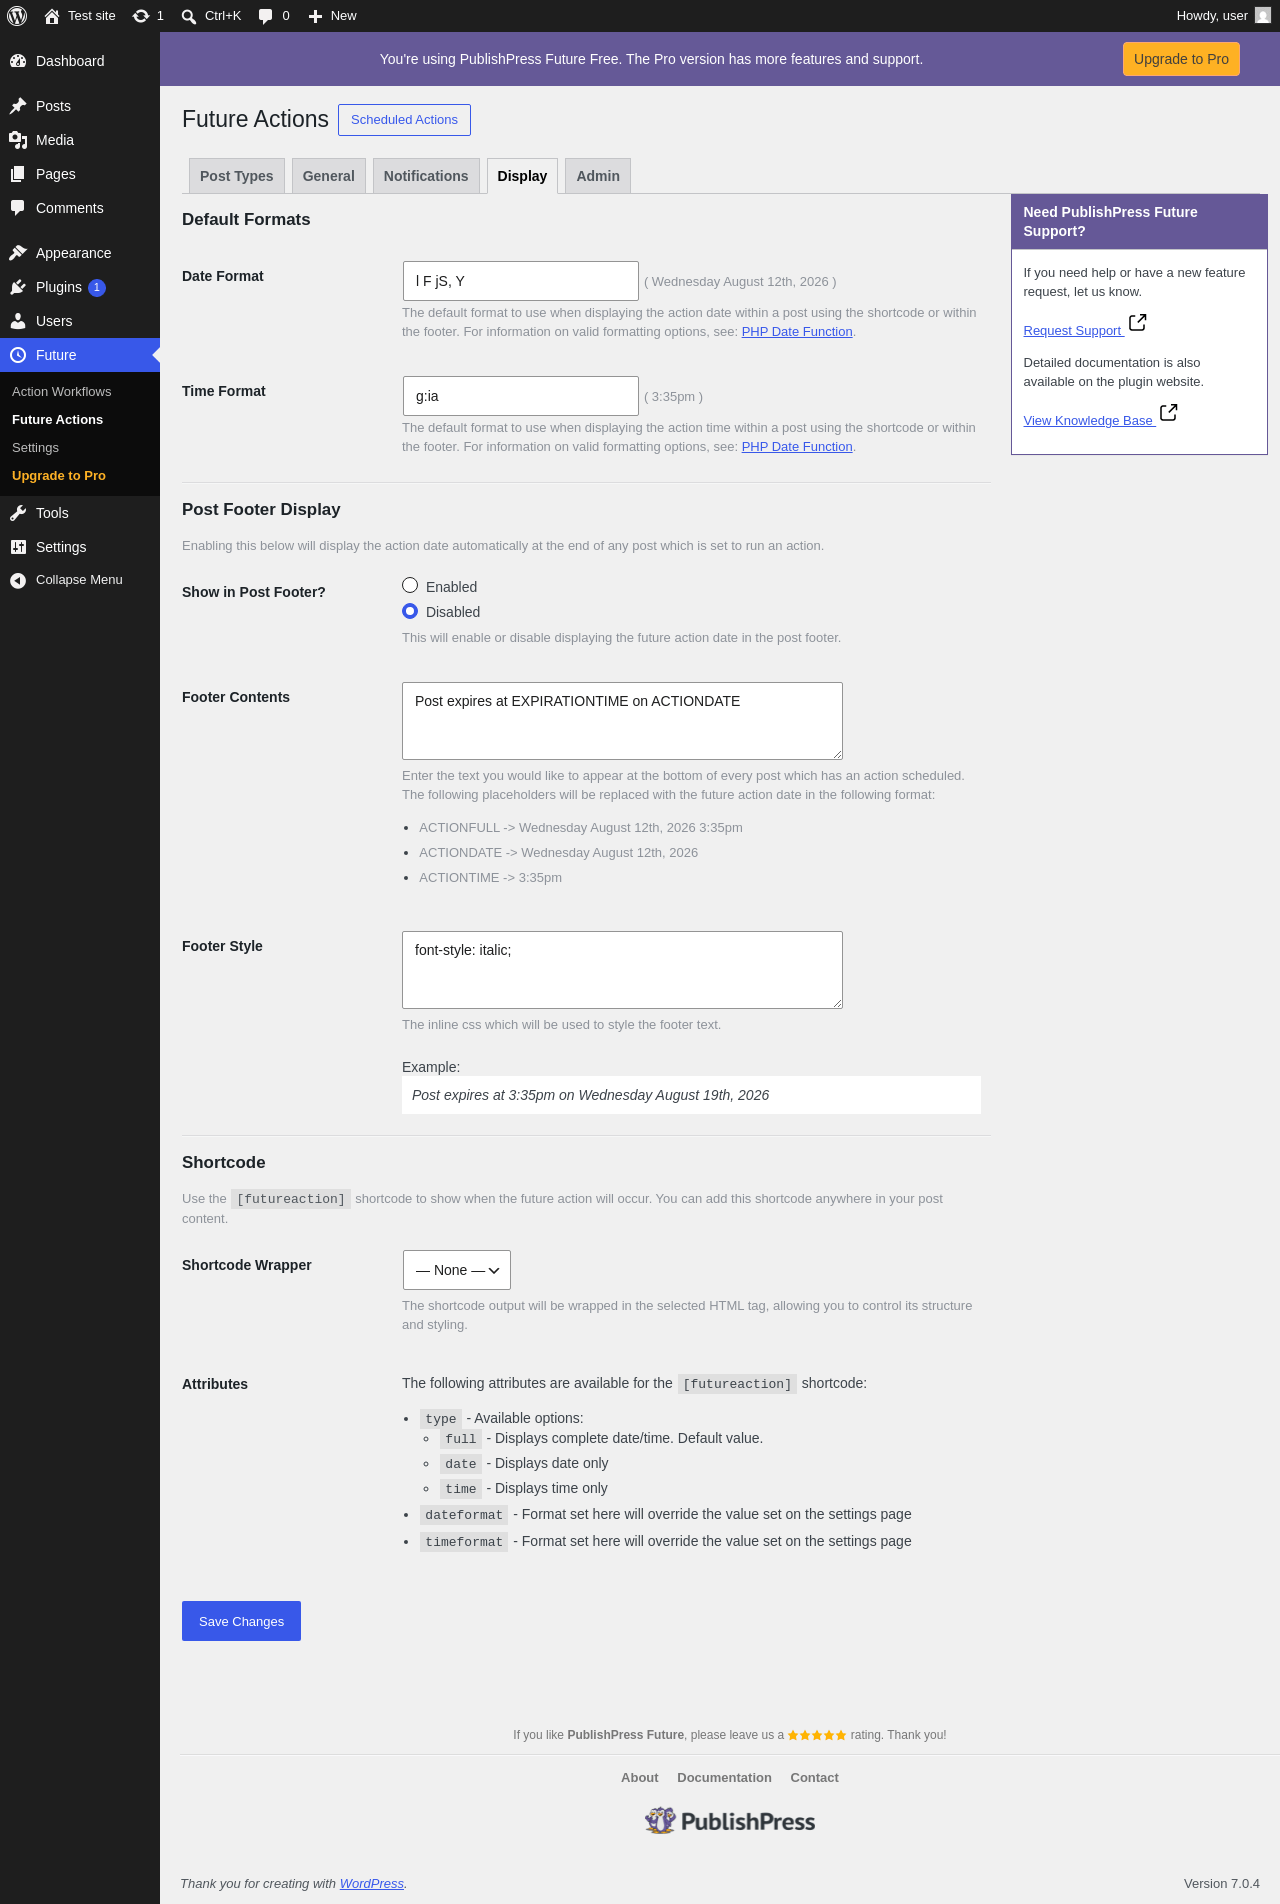Open the Tools wrench icon

(x=18, y=513)
